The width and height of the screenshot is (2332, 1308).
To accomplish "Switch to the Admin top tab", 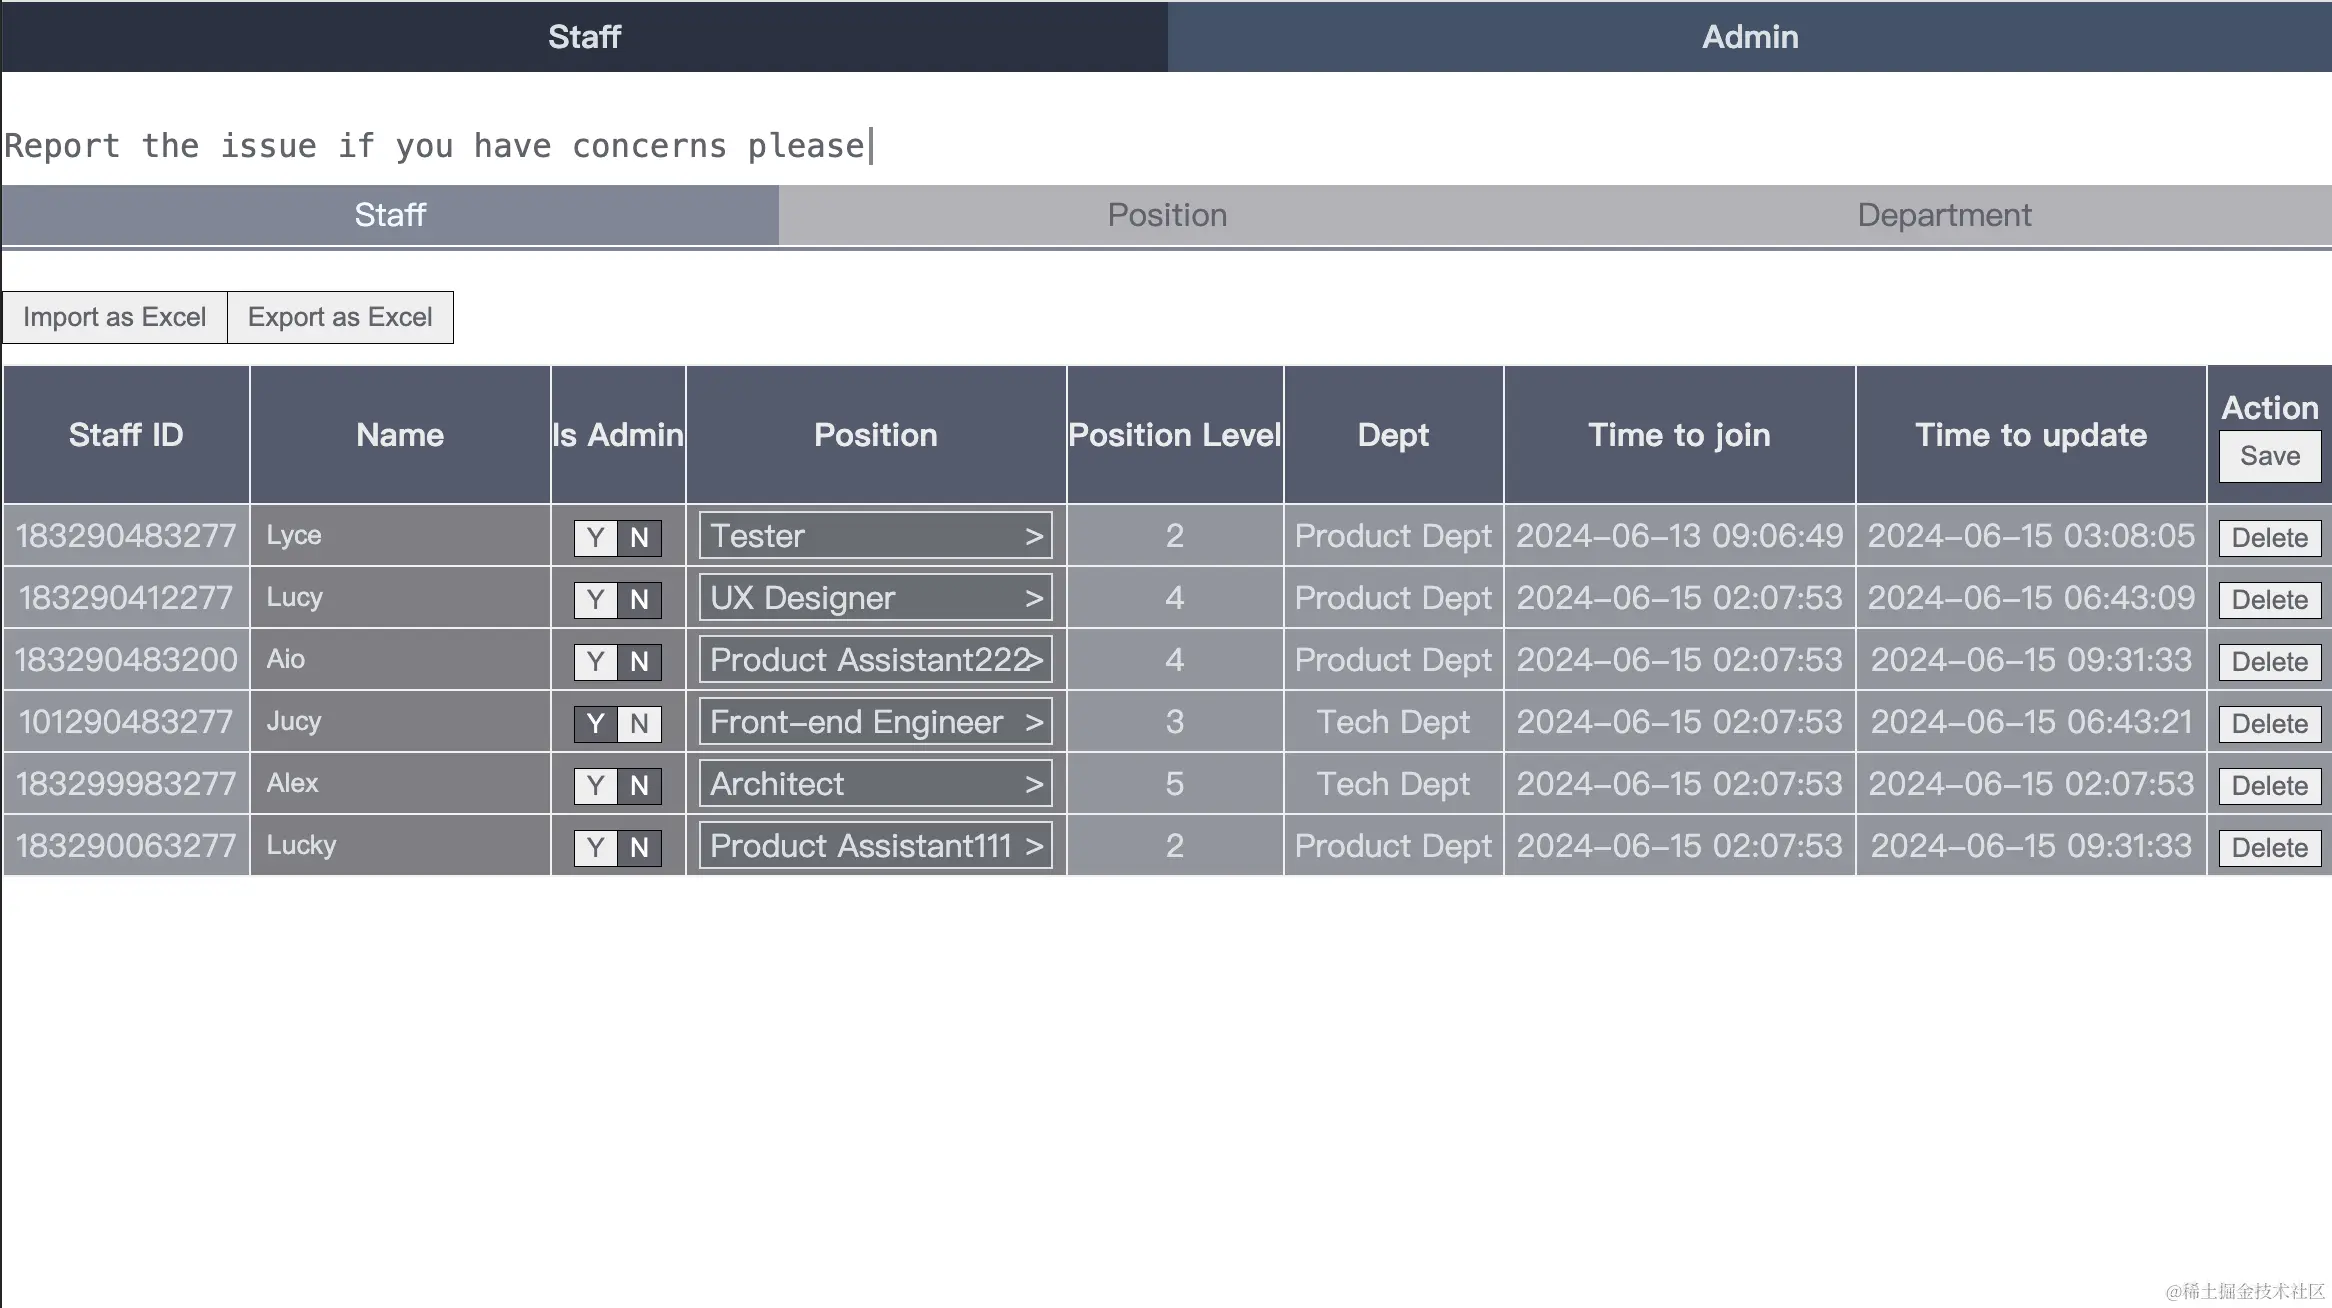I will [x=1749, y=37].
